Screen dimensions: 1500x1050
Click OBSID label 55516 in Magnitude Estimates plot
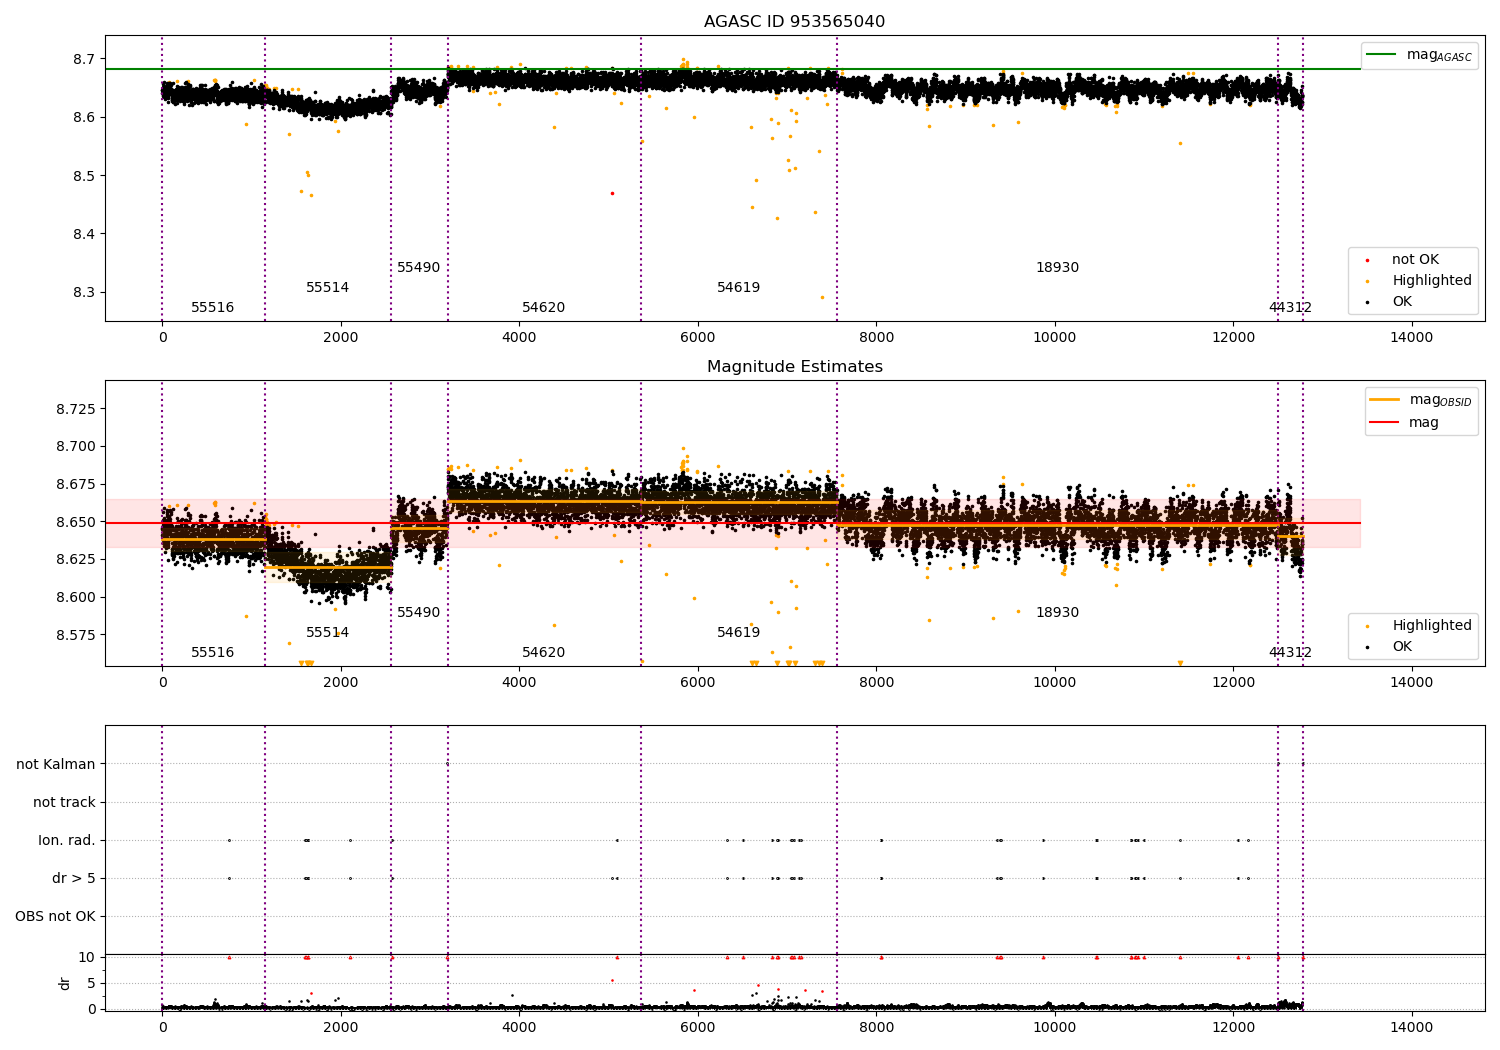[213, 653]
